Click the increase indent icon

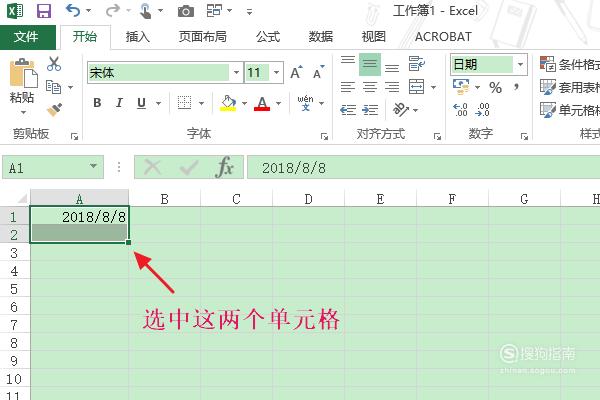click(370, 110)
